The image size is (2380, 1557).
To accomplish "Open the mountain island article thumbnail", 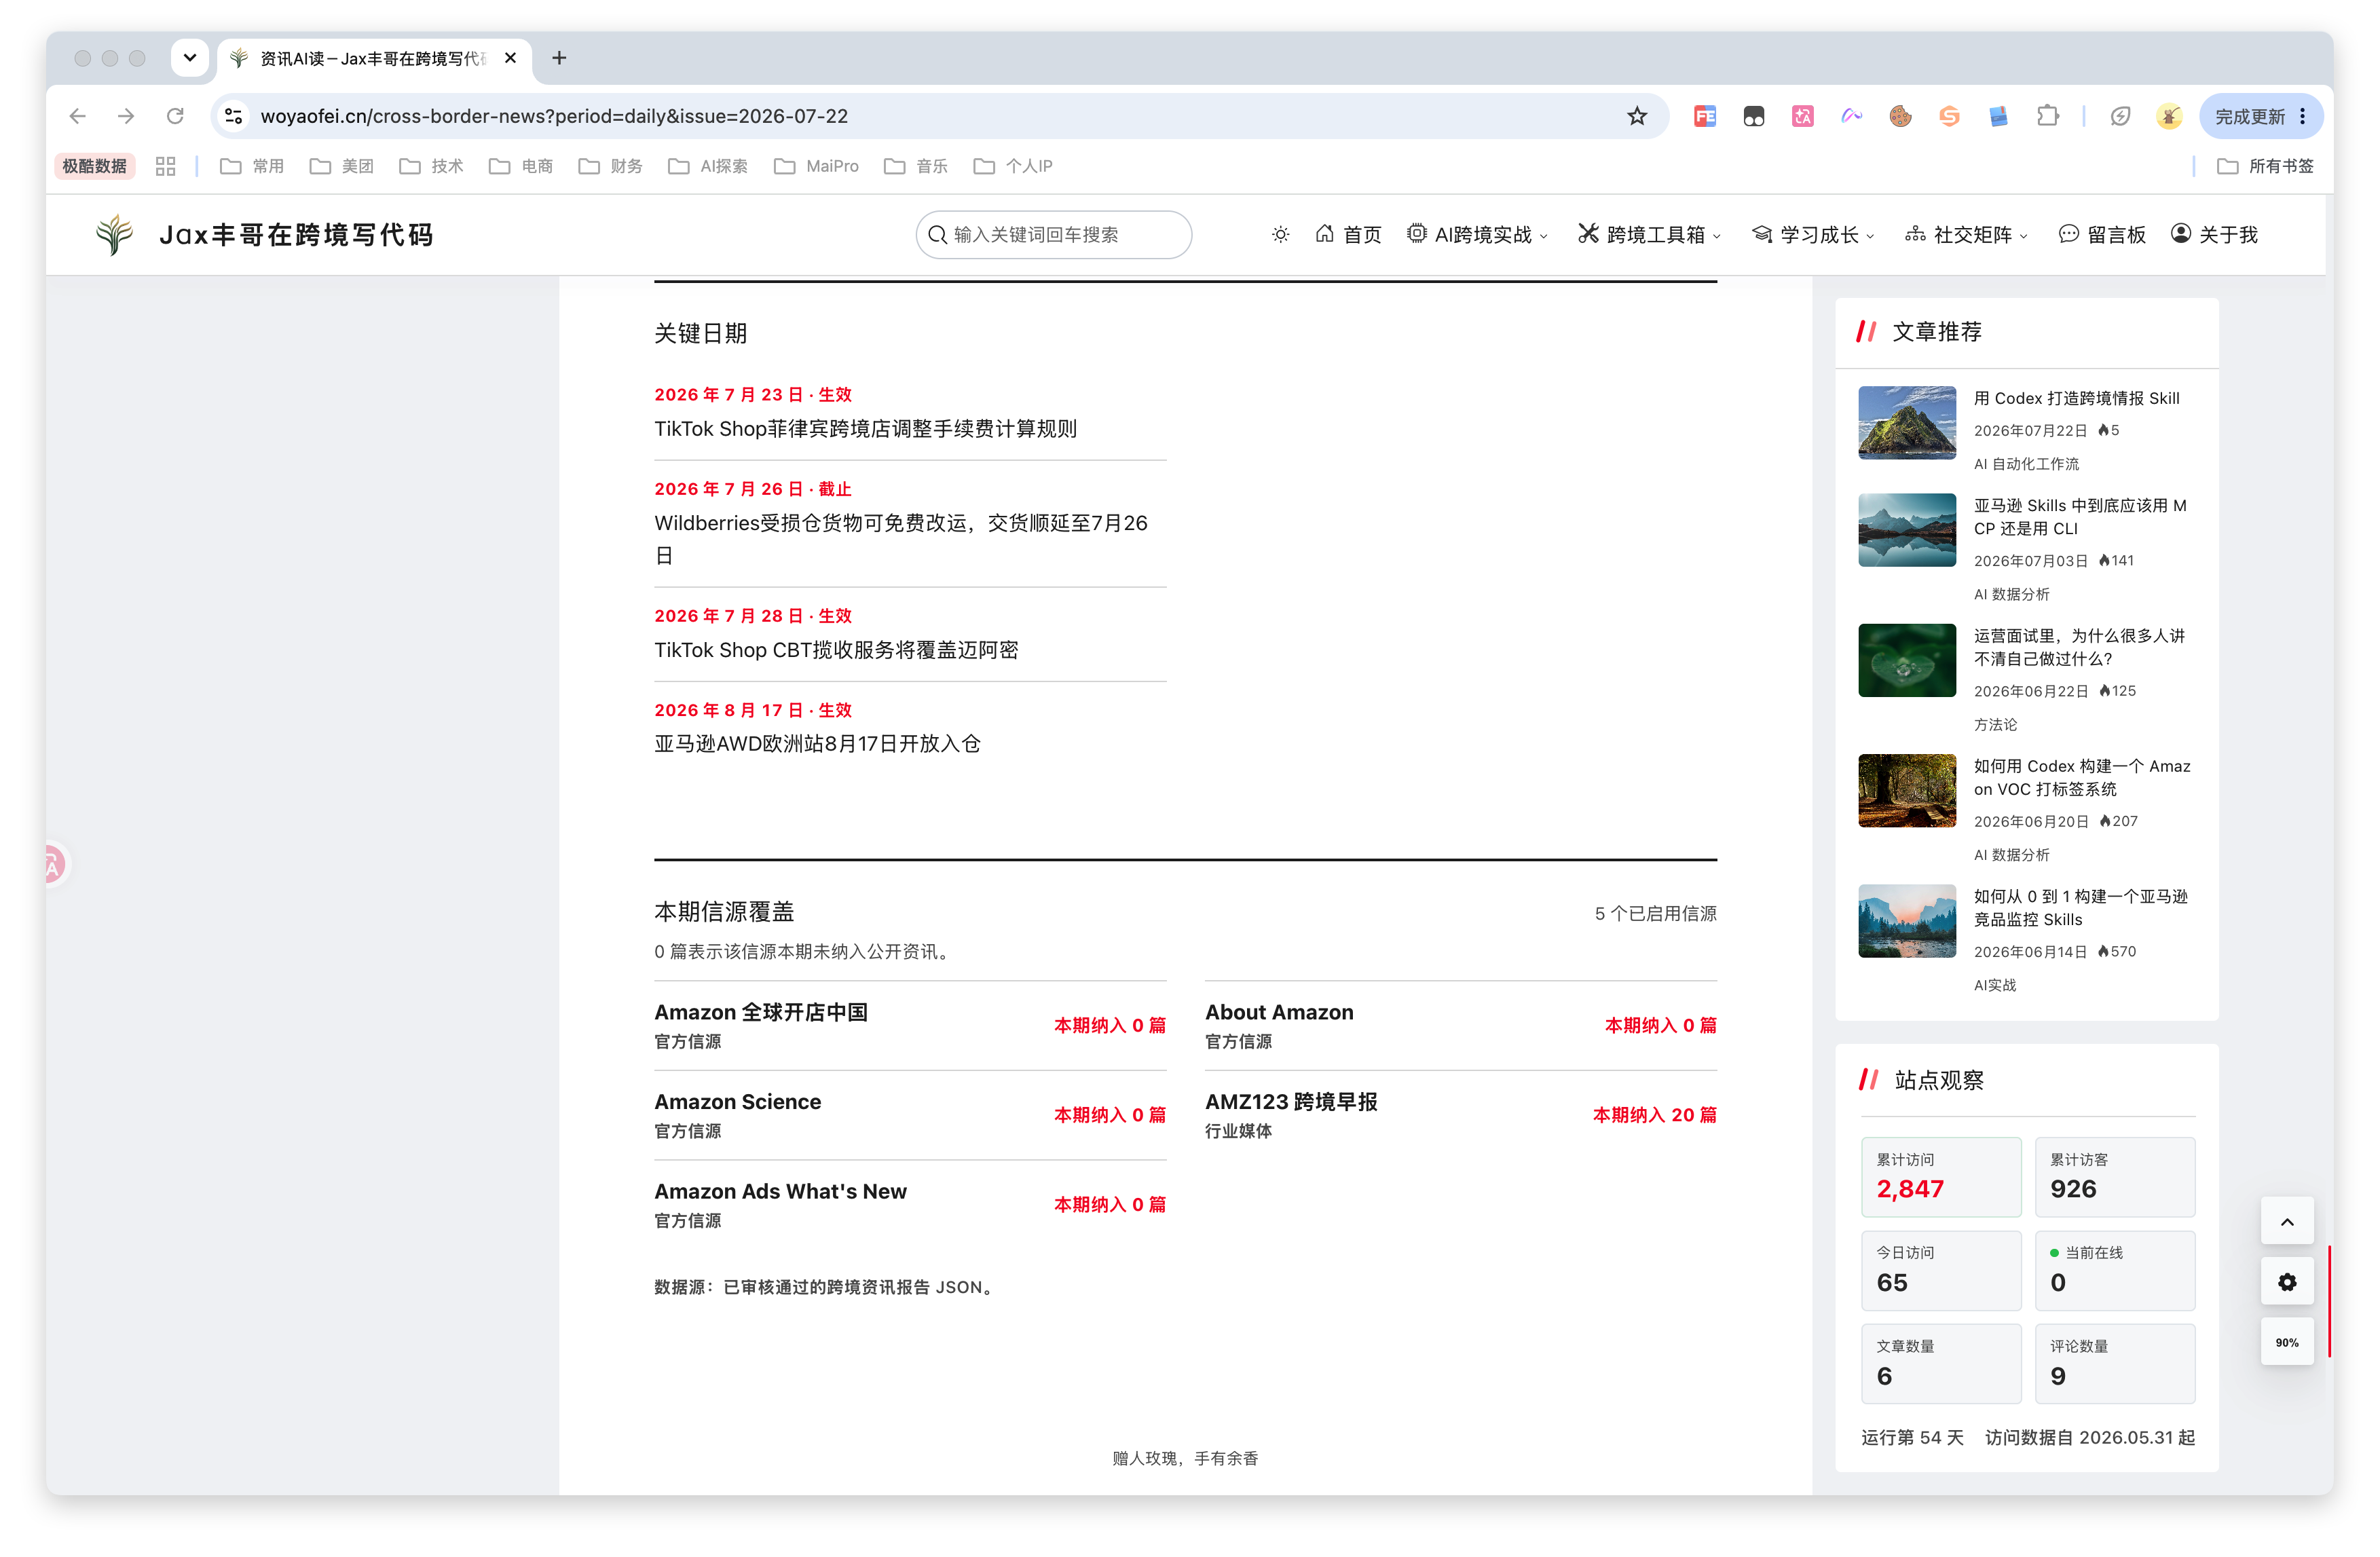I will (x=1907, y=423).
